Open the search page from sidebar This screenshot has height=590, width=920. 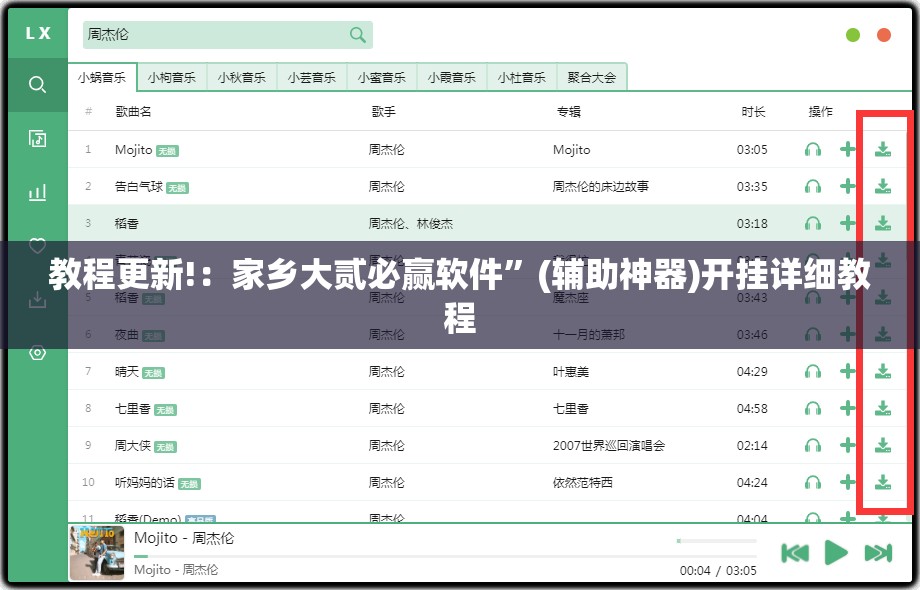[37, 85]
